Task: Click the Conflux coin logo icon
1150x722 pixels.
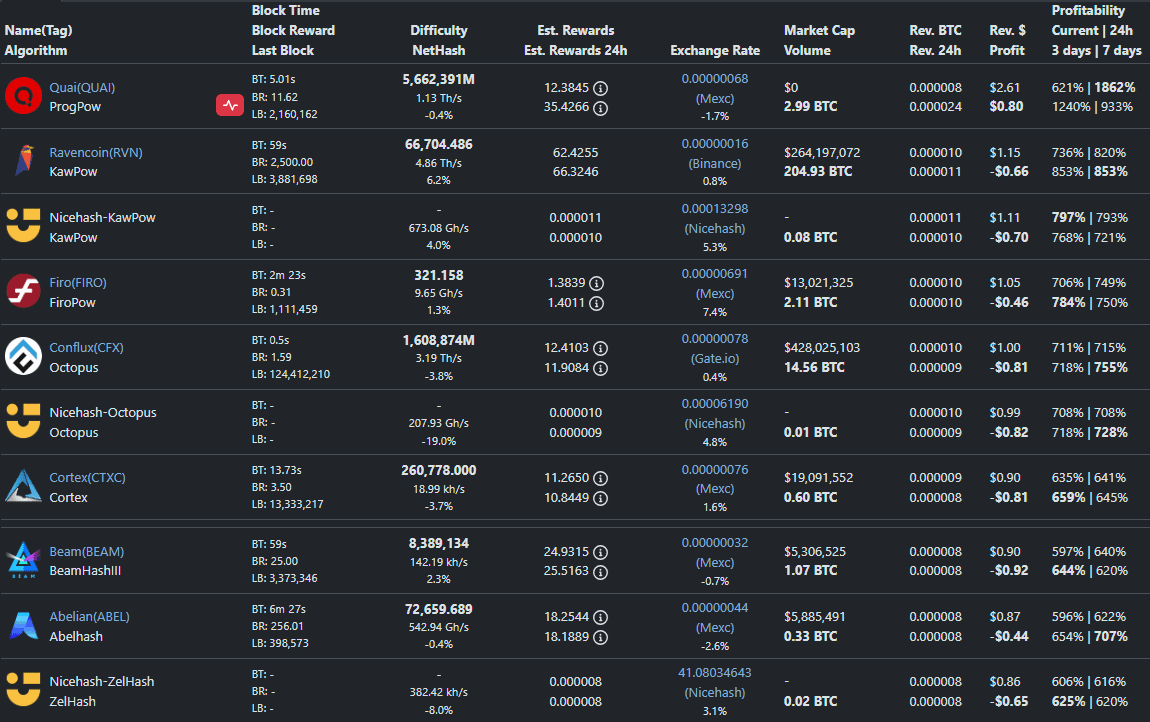Action: point(22,357)
